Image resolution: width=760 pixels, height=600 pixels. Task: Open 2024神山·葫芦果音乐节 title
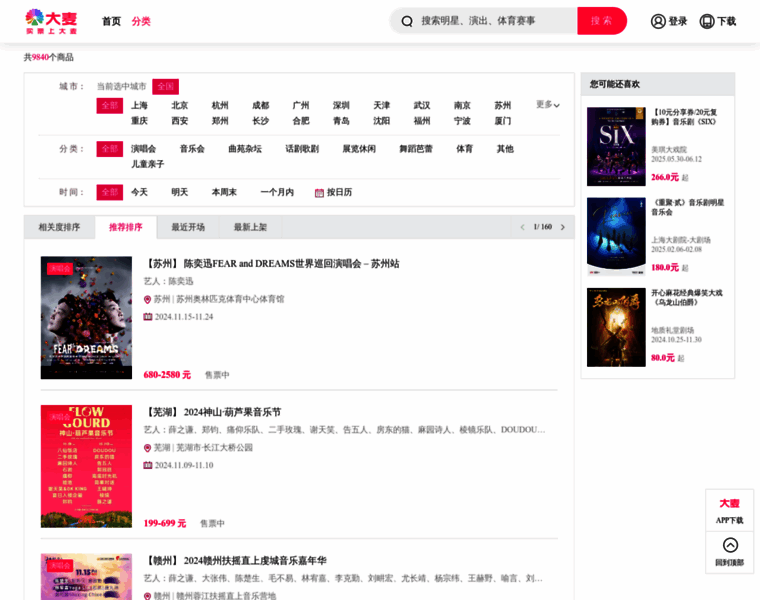tap(213, 412)
